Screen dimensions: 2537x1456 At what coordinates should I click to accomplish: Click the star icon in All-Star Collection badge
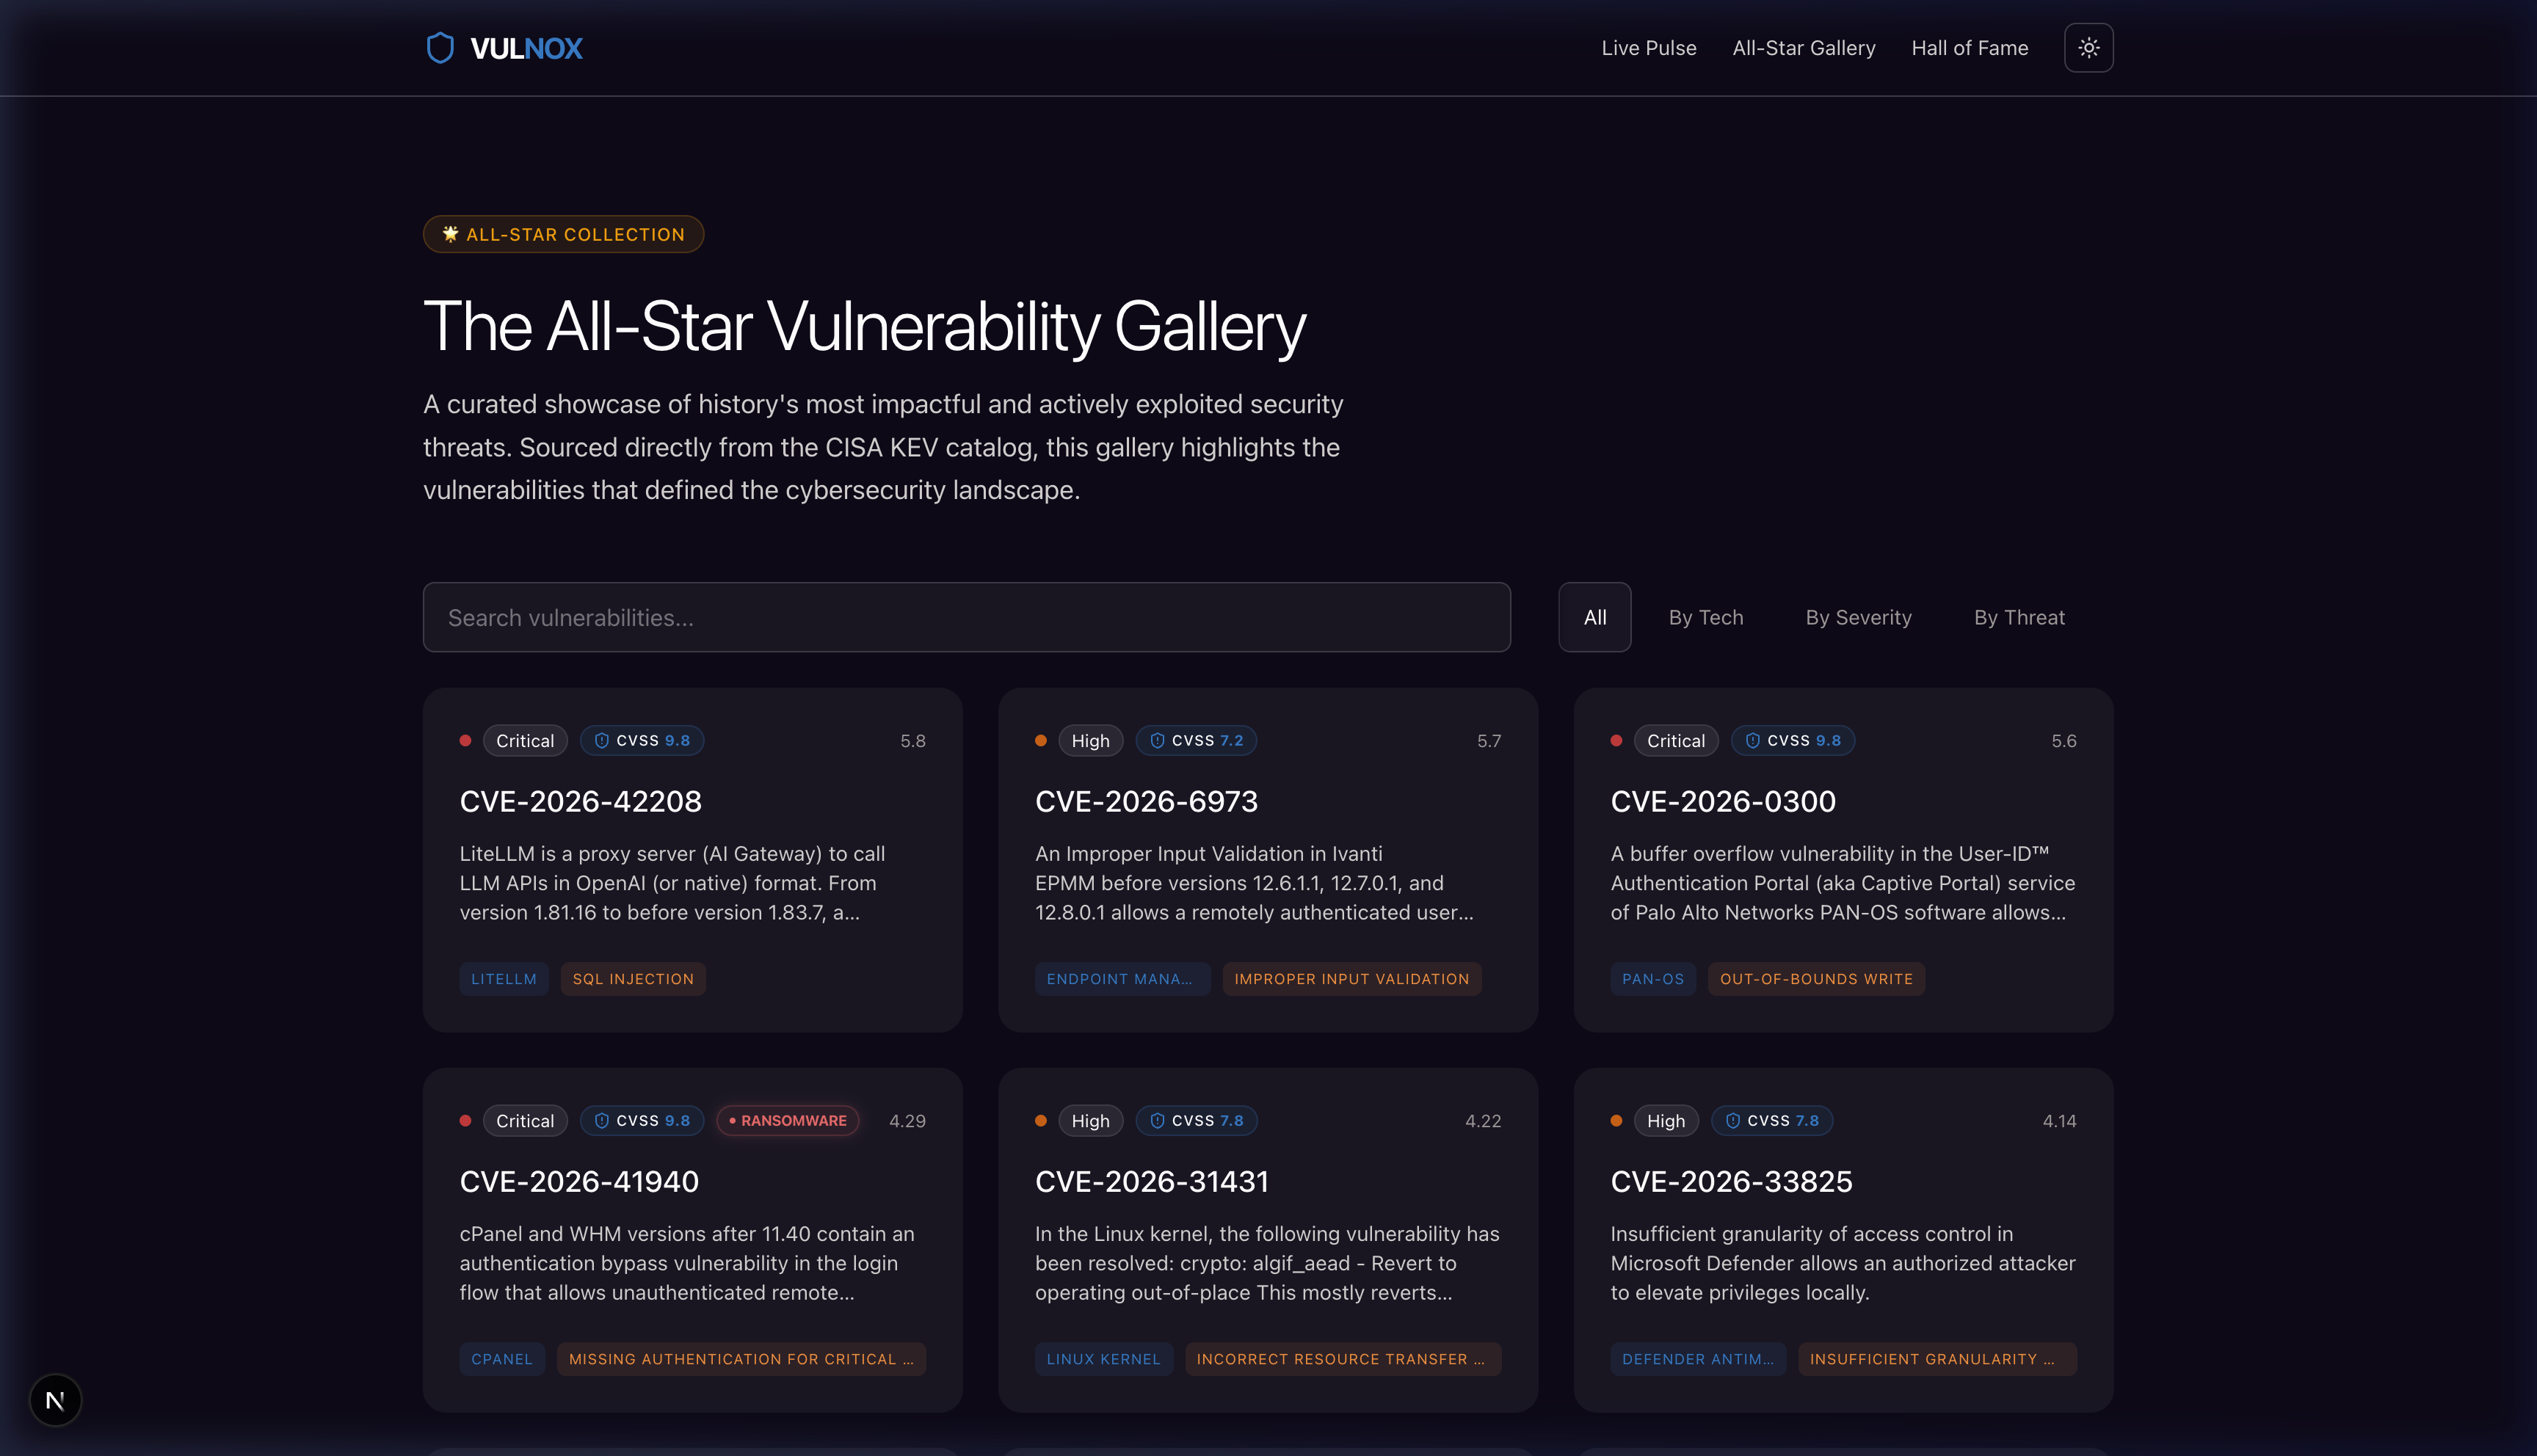point(451,234)
